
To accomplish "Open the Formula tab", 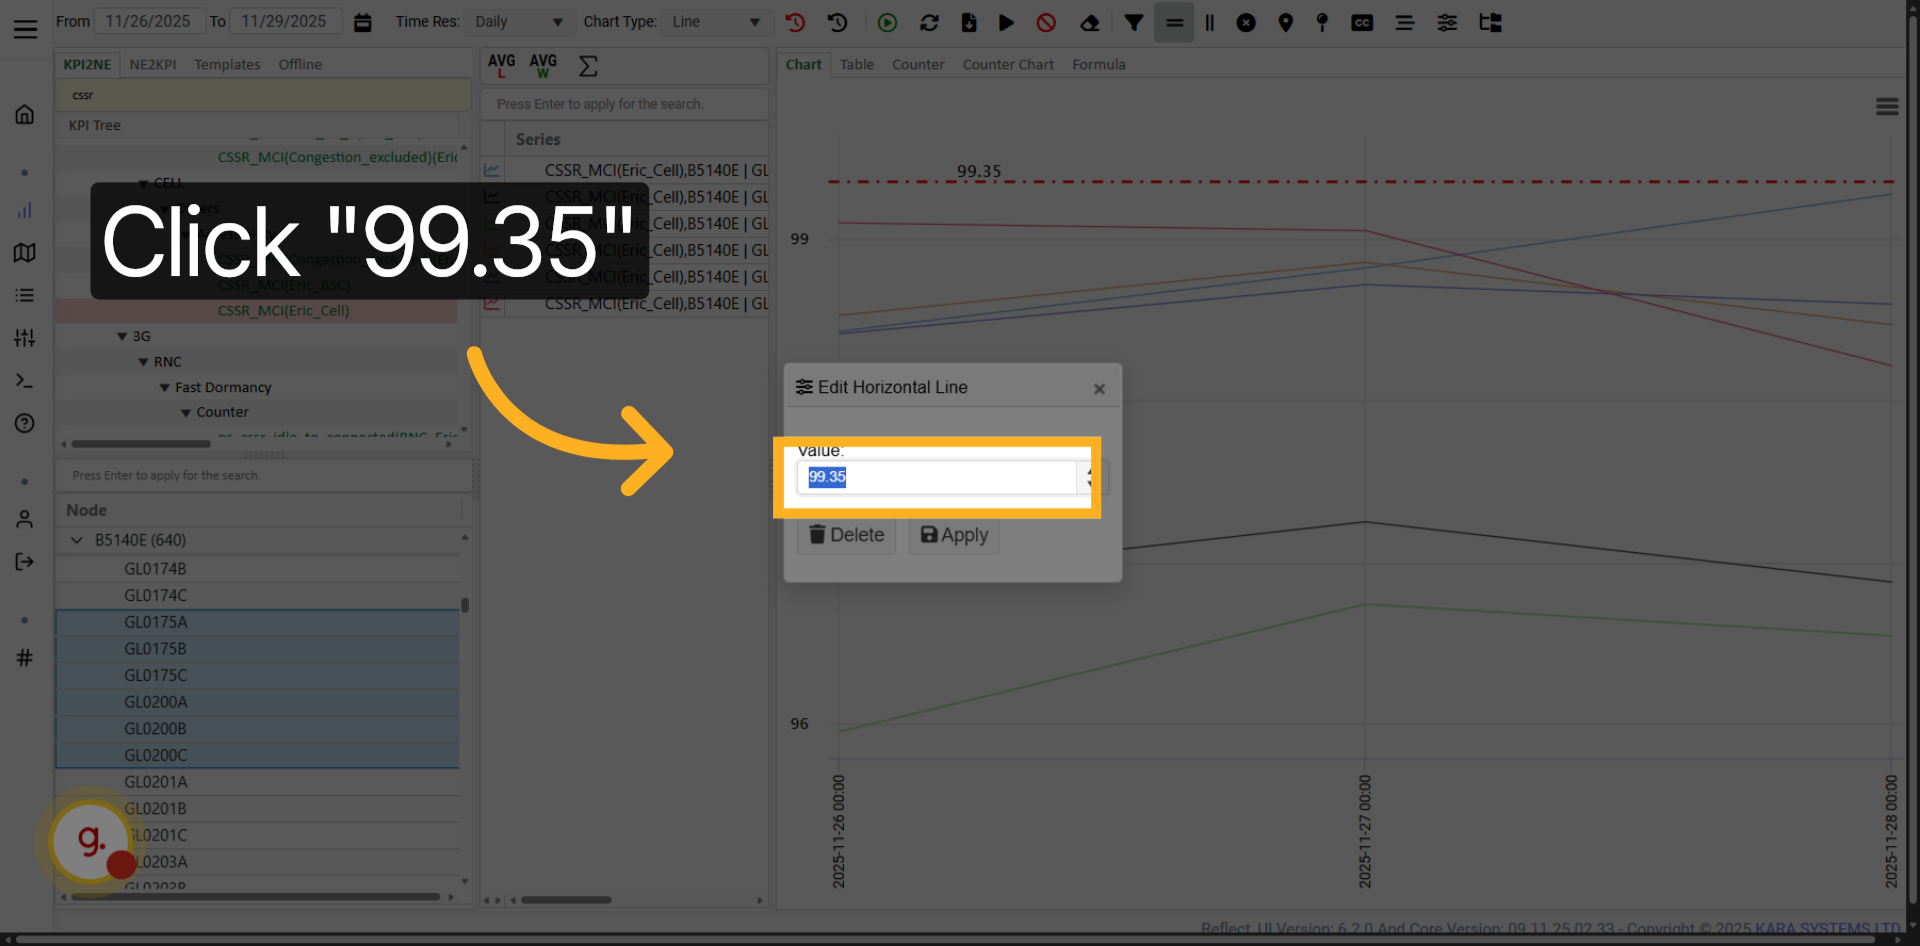I will [1099, 64].
